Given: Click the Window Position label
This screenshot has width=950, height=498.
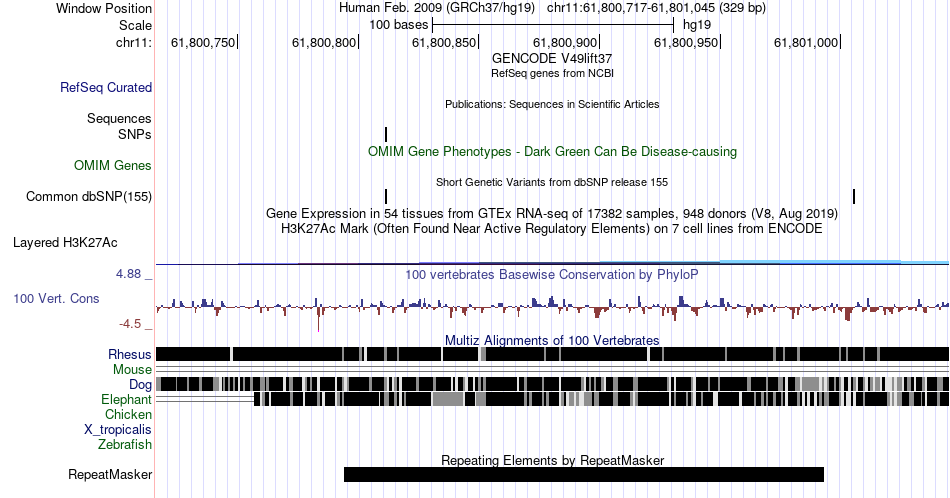Looking at the screenshot, I should coord(104,8).
